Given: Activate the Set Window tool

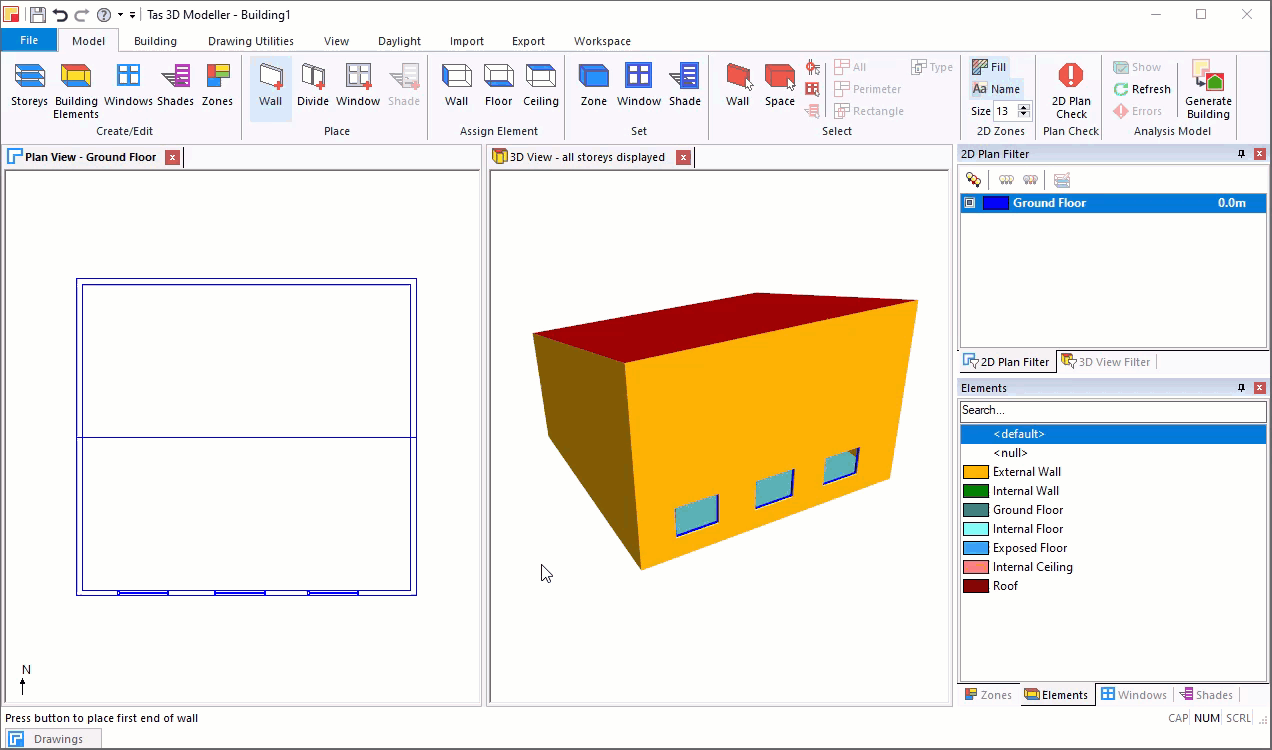Looking at the screenshot, I should 639,85.
